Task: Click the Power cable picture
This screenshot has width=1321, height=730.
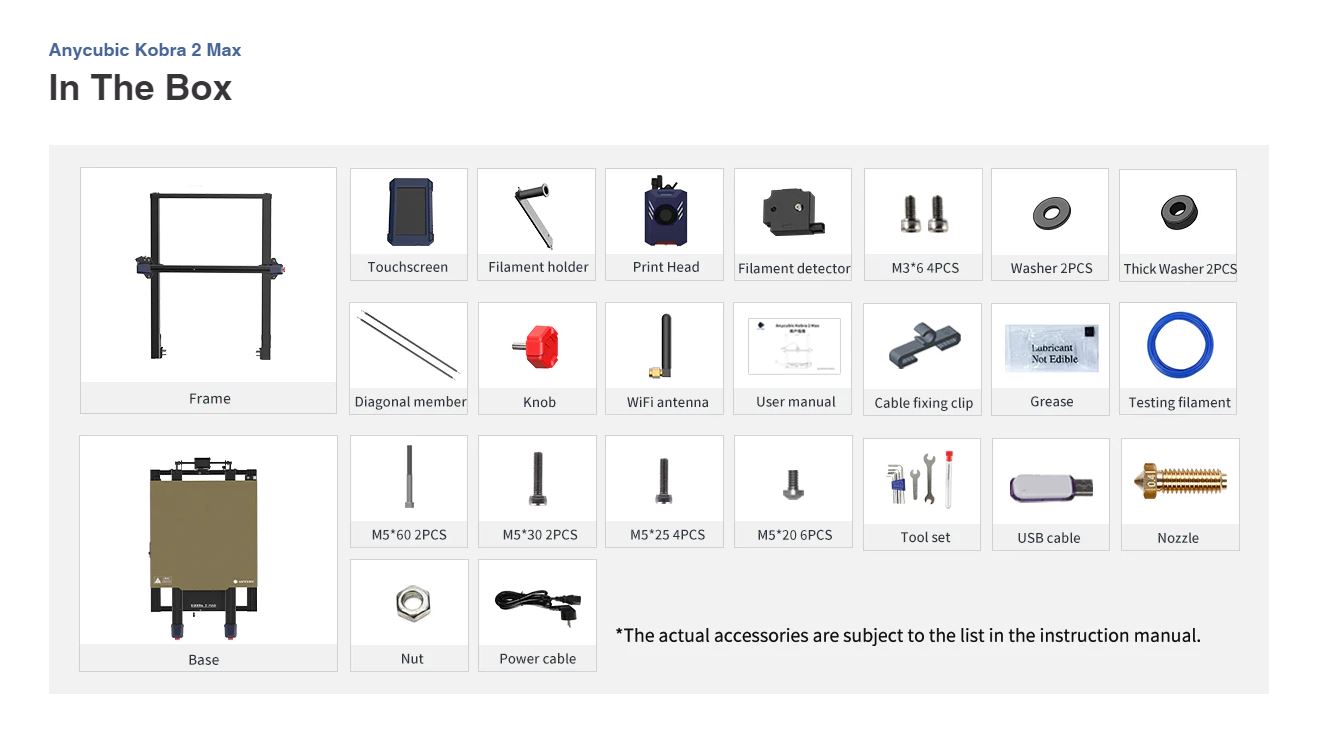Action: click(x=537, y=604)
